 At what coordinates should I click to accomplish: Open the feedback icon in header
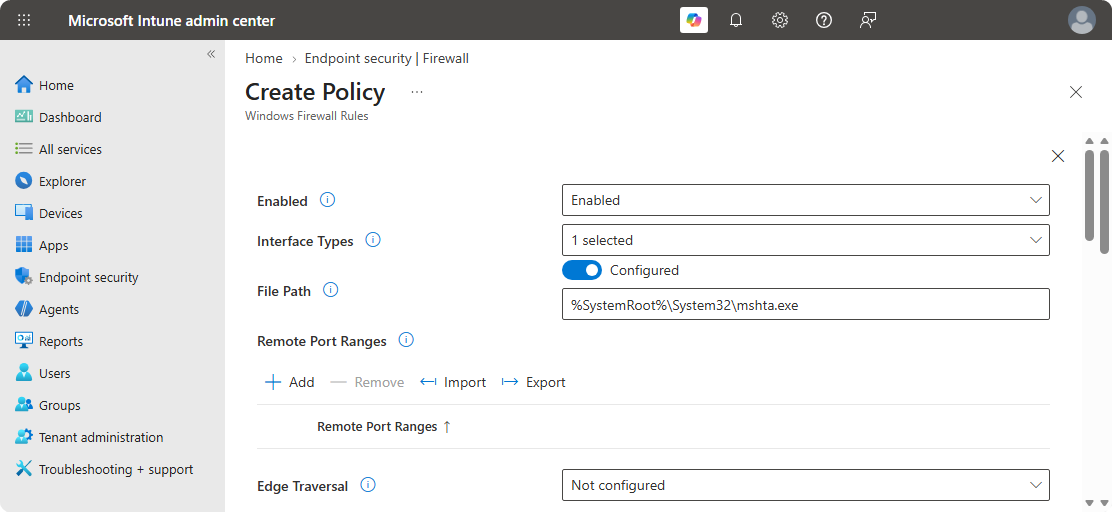[x=867, y=20]
